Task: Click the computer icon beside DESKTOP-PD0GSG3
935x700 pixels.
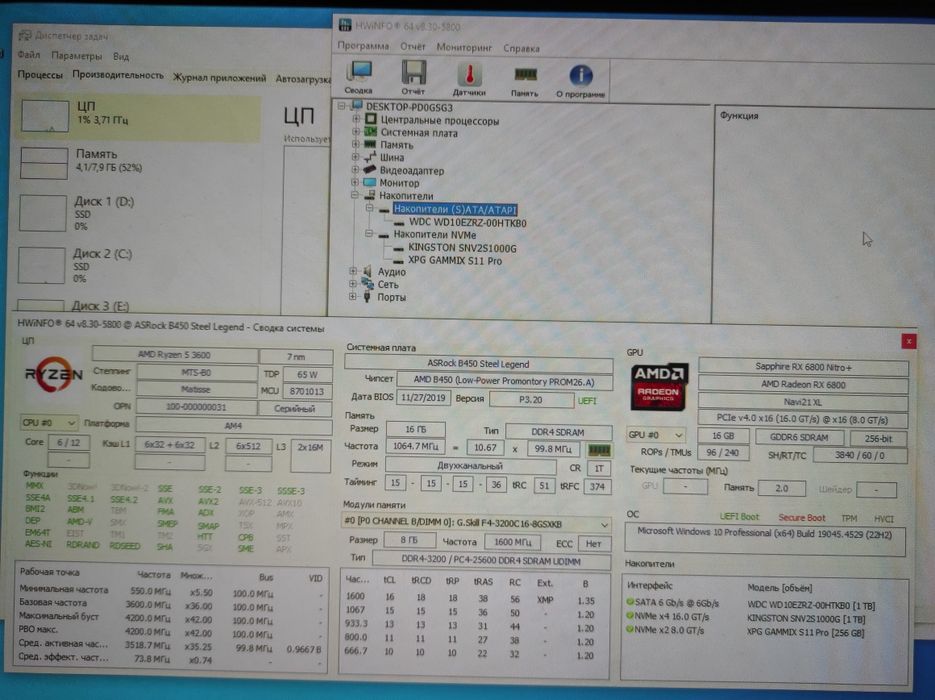Action: coord(357,106)
